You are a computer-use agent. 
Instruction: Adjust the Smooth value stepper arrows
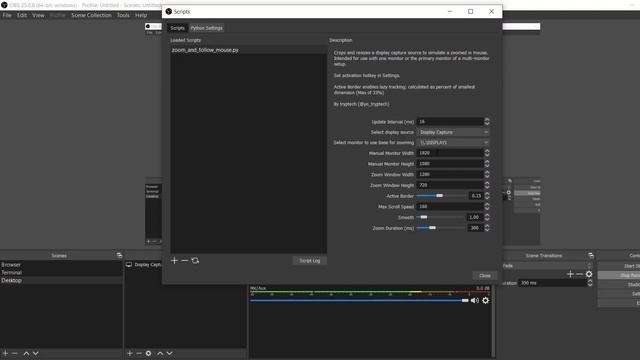click(487, 217)
